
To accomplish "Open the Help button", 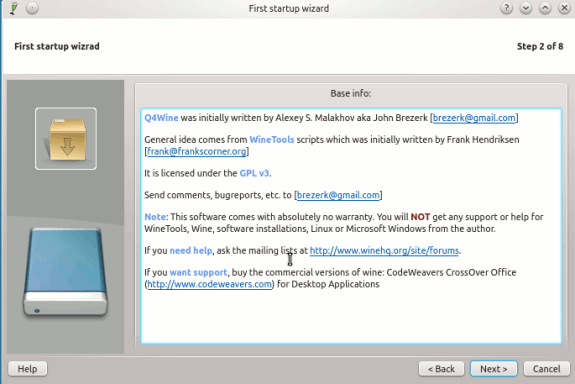I will click(28, 369).
